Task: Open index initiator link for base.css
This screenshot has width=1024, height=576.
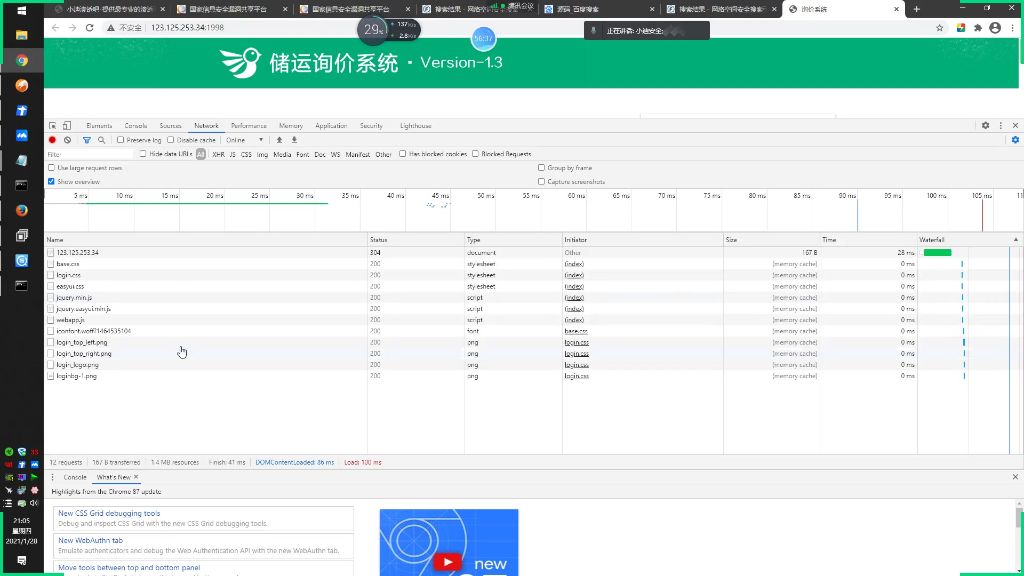Action: pyautogui.click(x=575, y=264)
